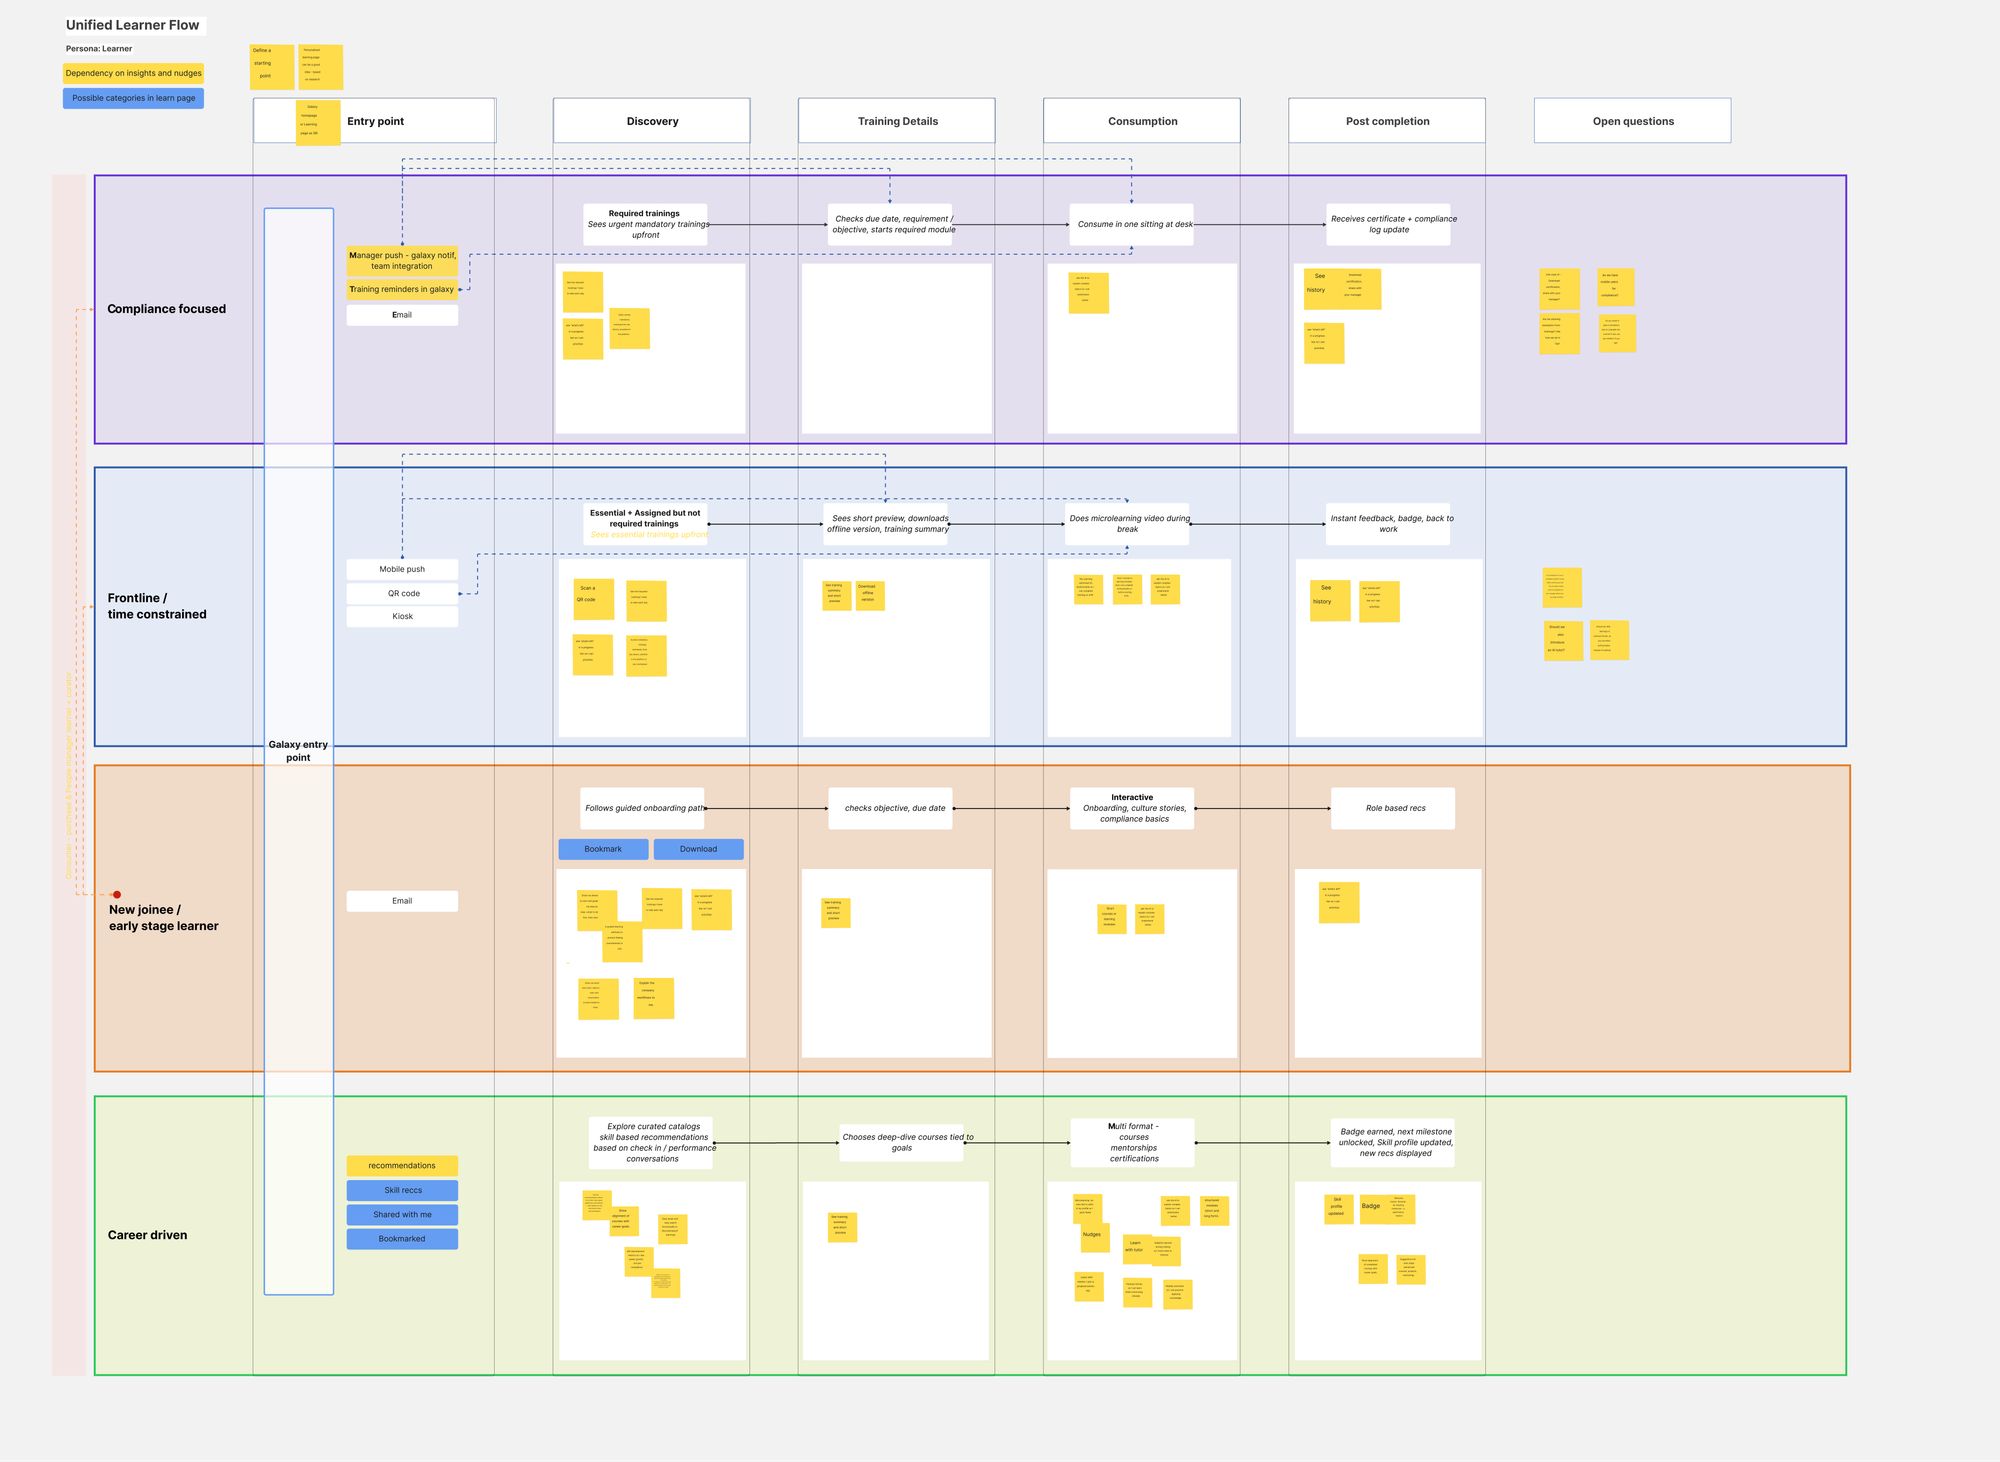This screenshot has width=2000, height=1462.
Task: Click "Receives certificate + compliance log update" card
Action: [1389, 224]
